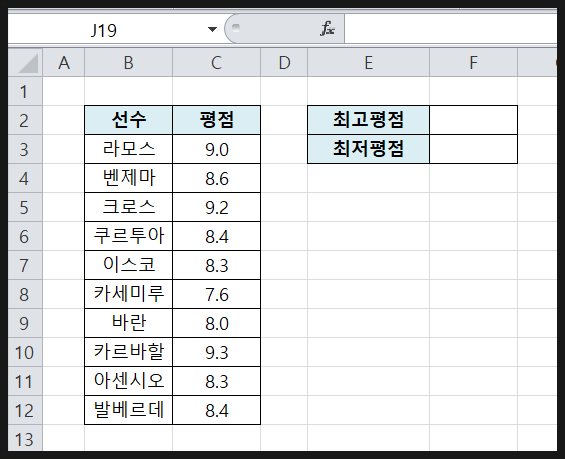Select column C header
Screen dimensions: 565x459
pyautogui.click(x=217, y=63)
